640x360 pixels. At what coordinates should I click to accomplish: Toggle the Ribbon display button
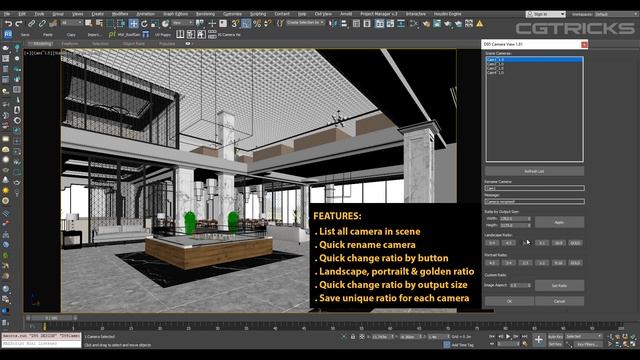point(380,24)
